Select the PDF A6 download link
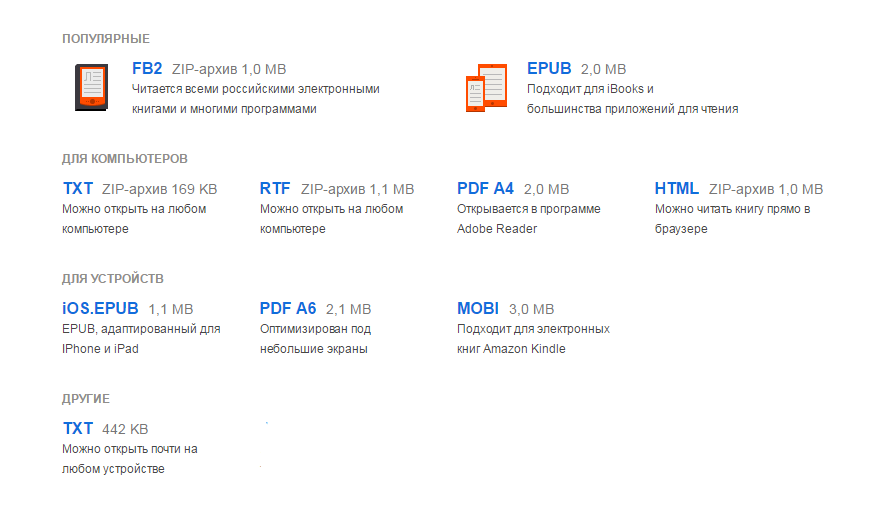 (288, 308)
